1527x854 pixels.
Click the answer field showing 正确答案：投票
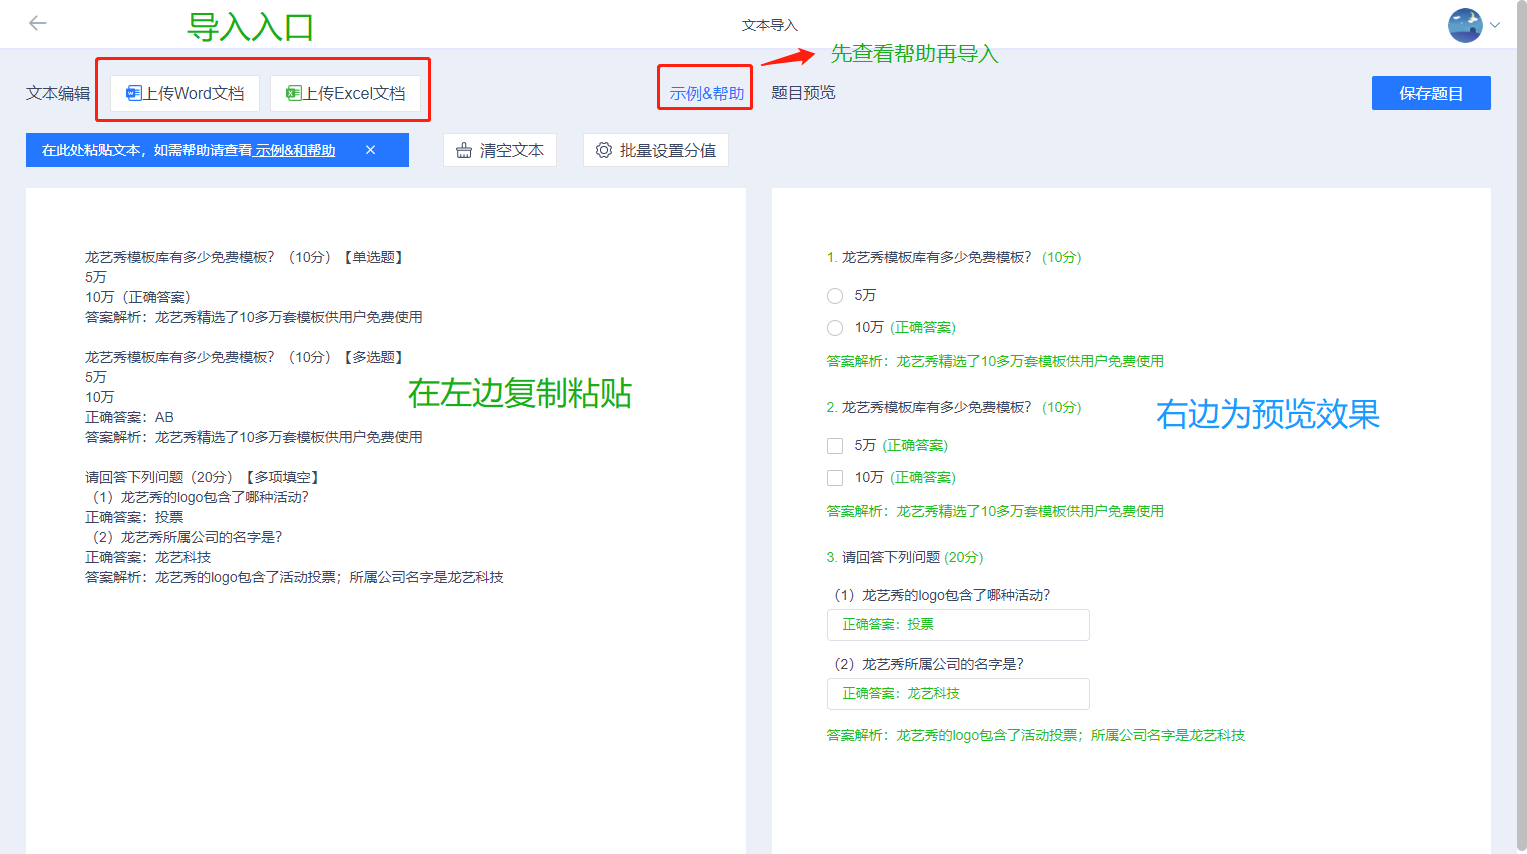click(x=958, y=624)
